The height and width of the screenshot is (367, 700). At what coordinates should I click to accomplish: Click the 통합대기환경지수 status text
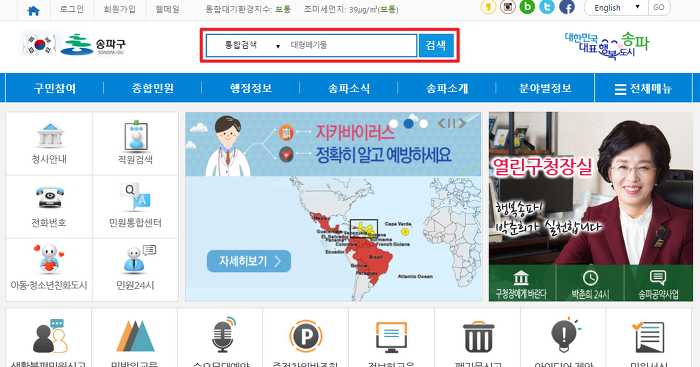point(248,9)
